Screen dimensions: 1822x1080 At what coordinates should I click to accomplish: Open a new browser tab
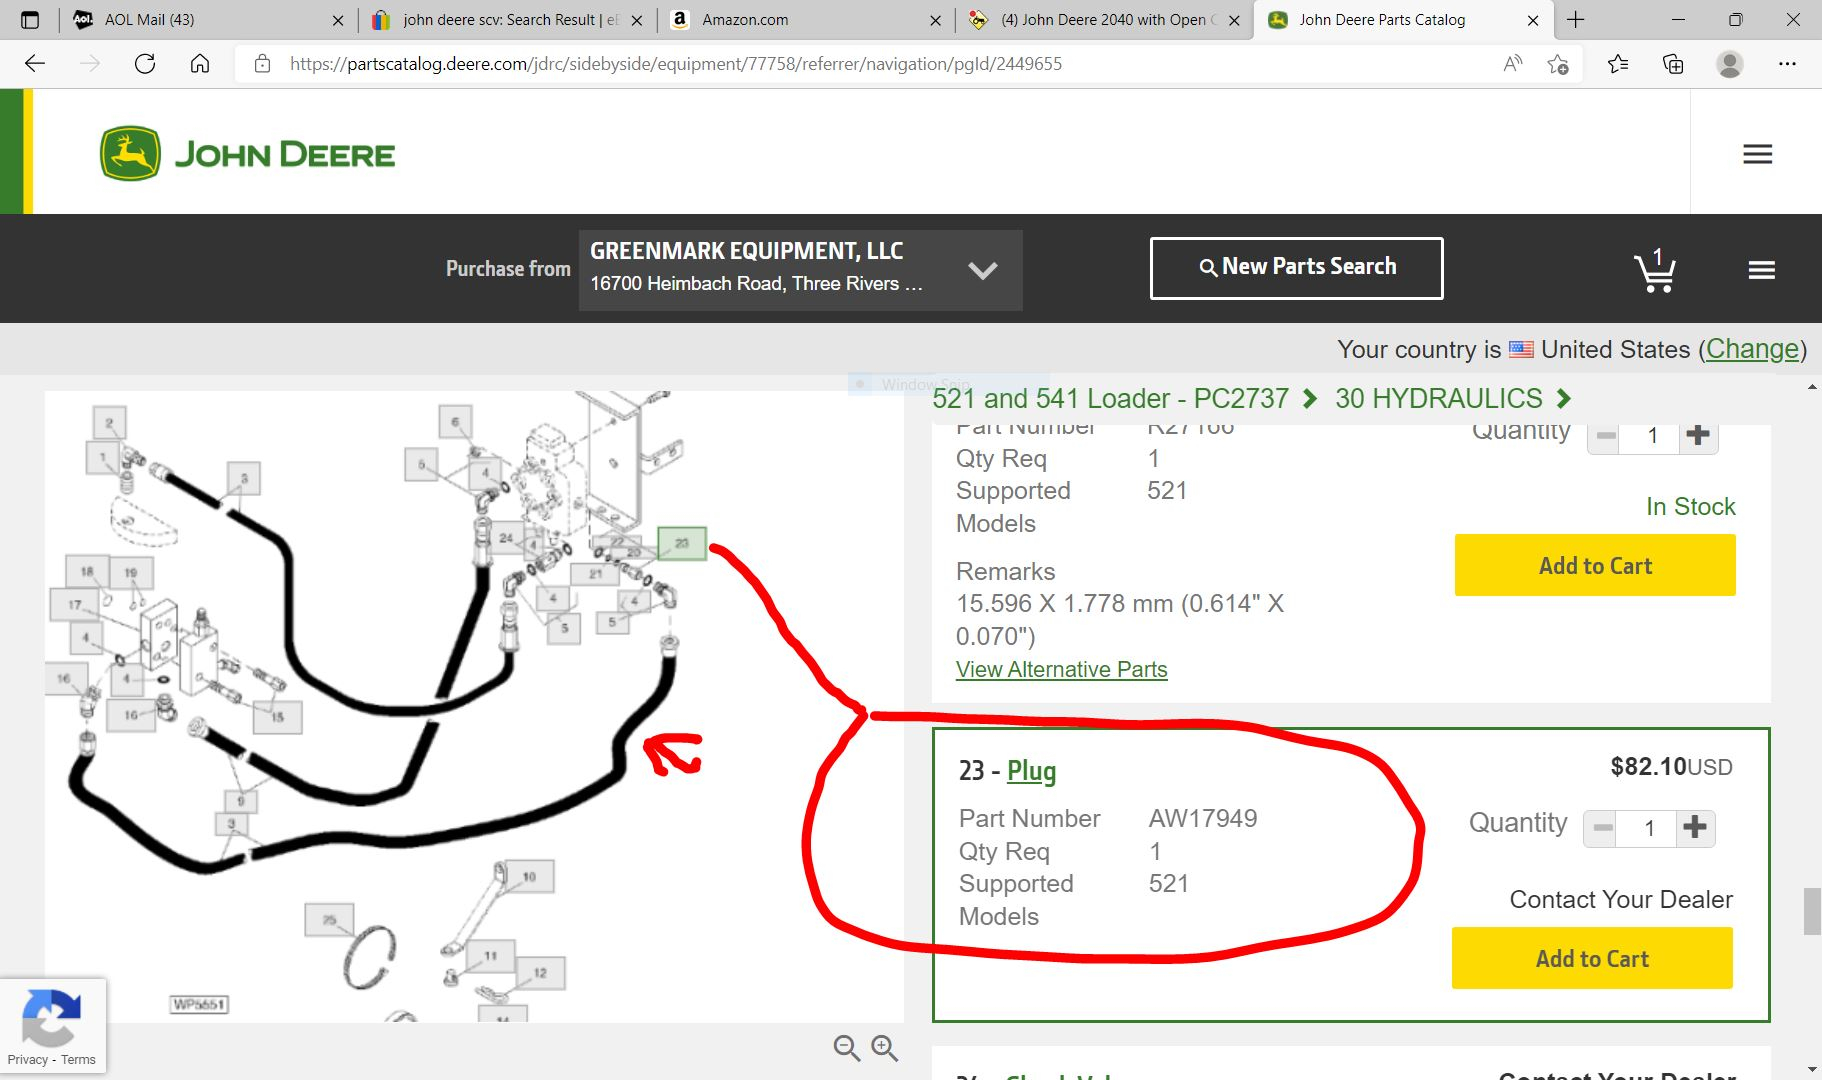pyautogui.click(x=1576, y=20)
